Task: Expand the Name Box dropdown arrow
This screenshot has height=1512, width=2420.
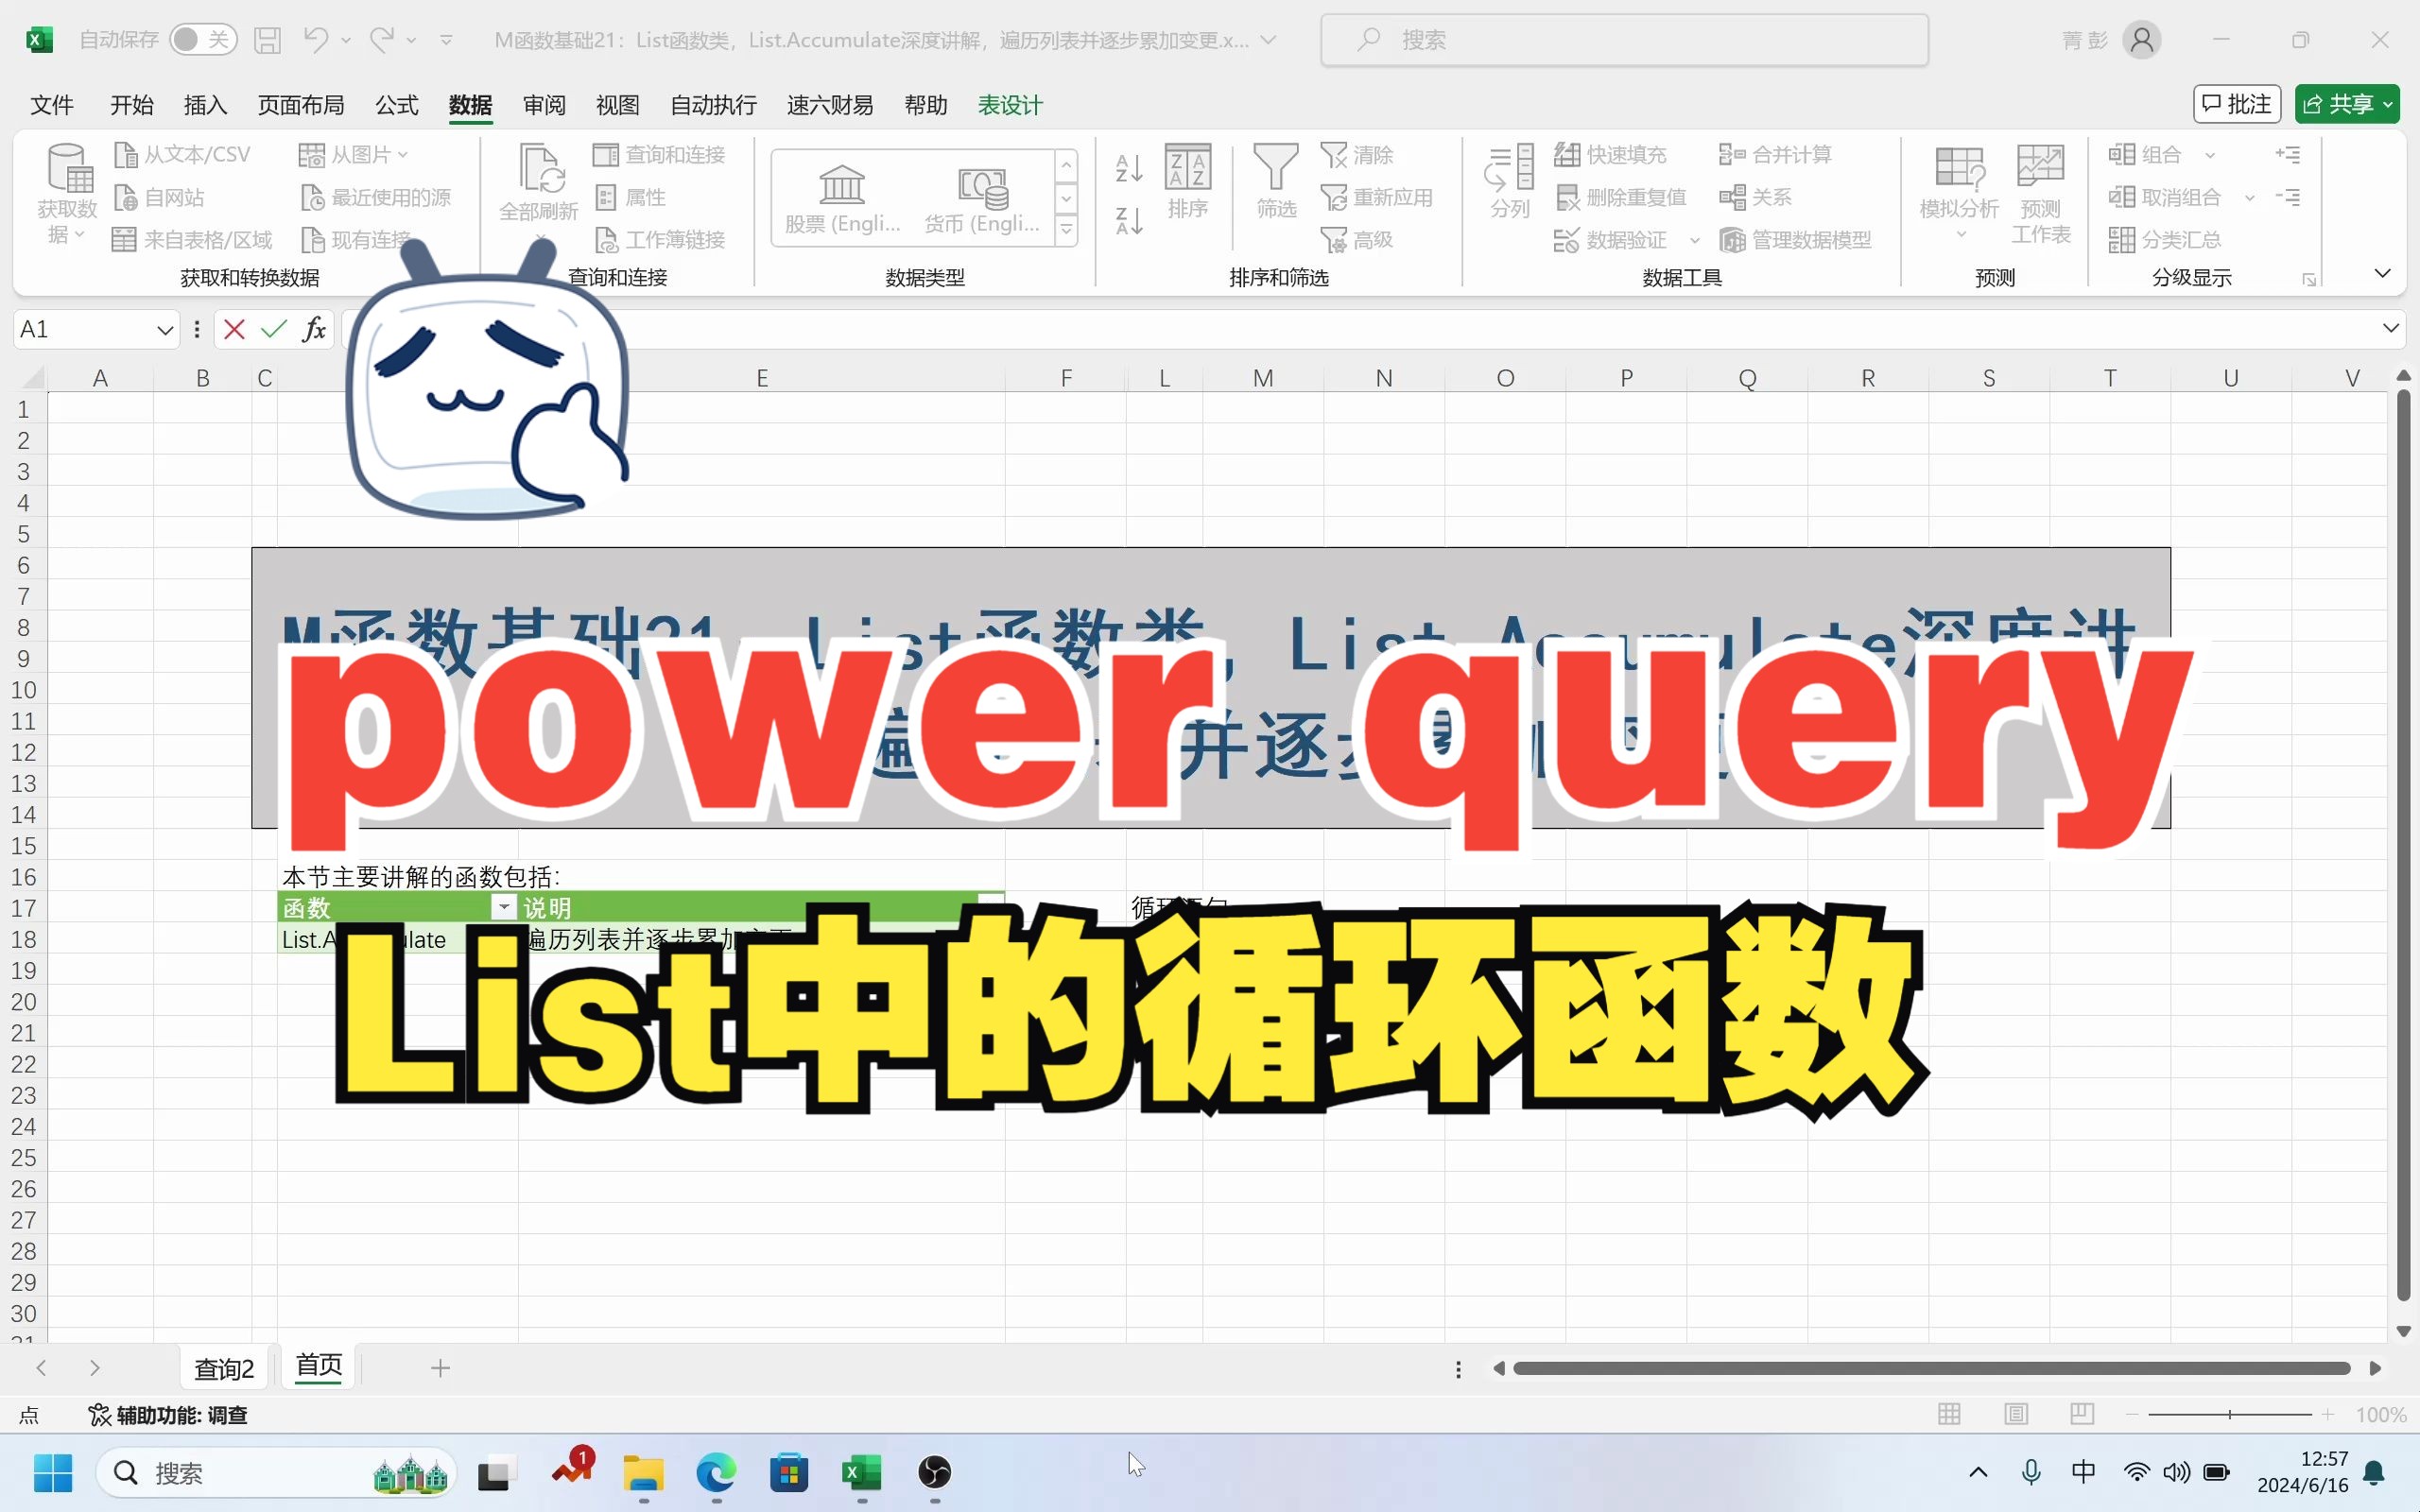Action: point(165,330)
